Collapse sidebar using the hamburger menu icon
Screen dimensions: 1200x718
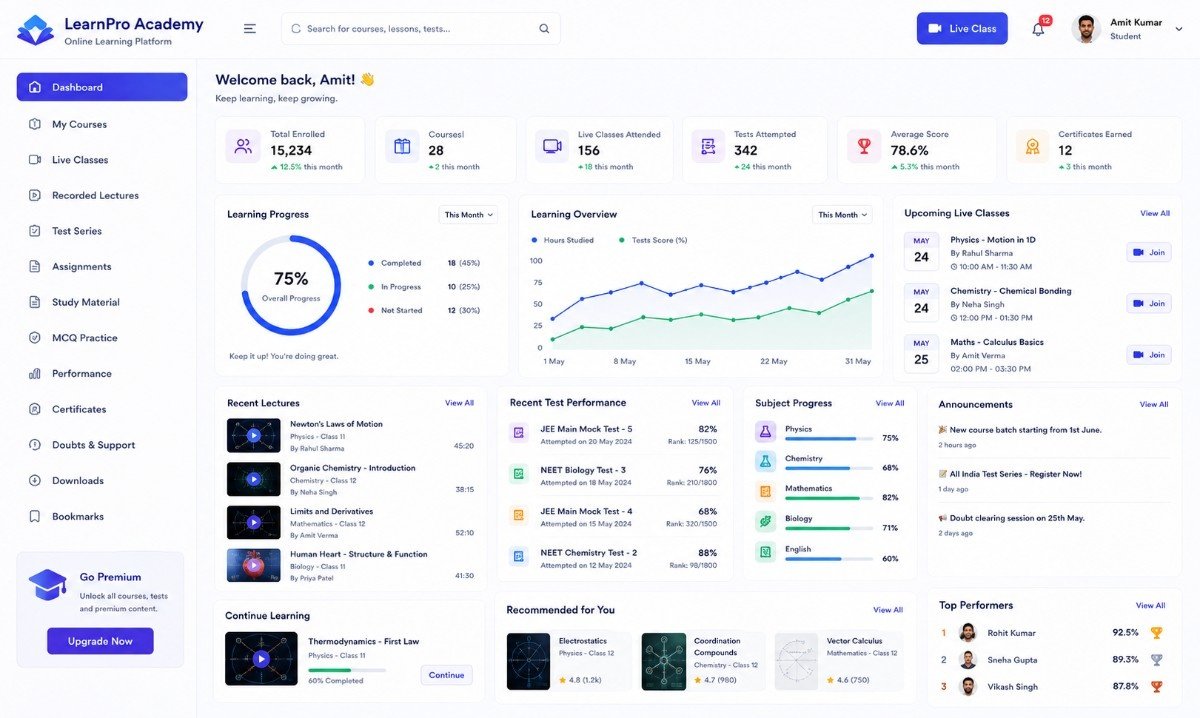[250, 29]
